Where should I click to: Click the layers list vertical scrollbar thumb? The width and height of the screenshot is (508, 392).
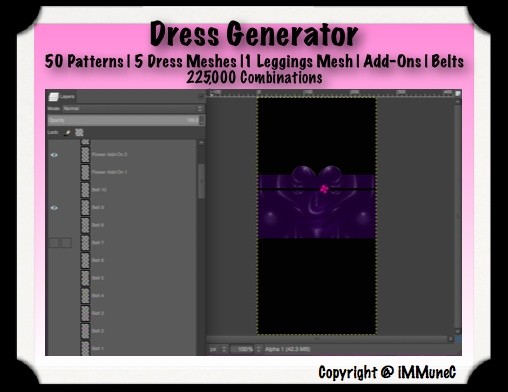point(201,181)
